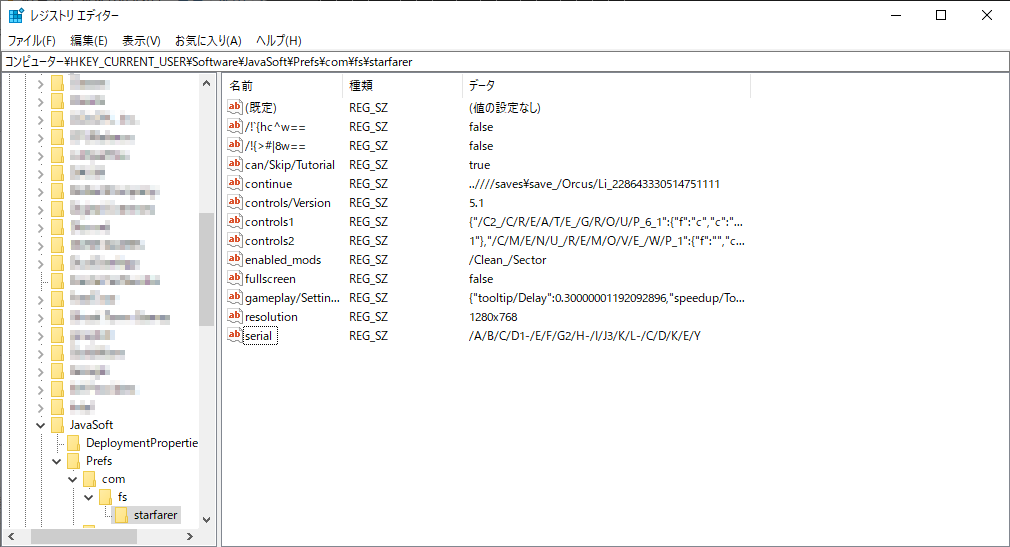Open the ファイル(F) menu
This screenshot has width=1010, height=547.
[32, 41]
